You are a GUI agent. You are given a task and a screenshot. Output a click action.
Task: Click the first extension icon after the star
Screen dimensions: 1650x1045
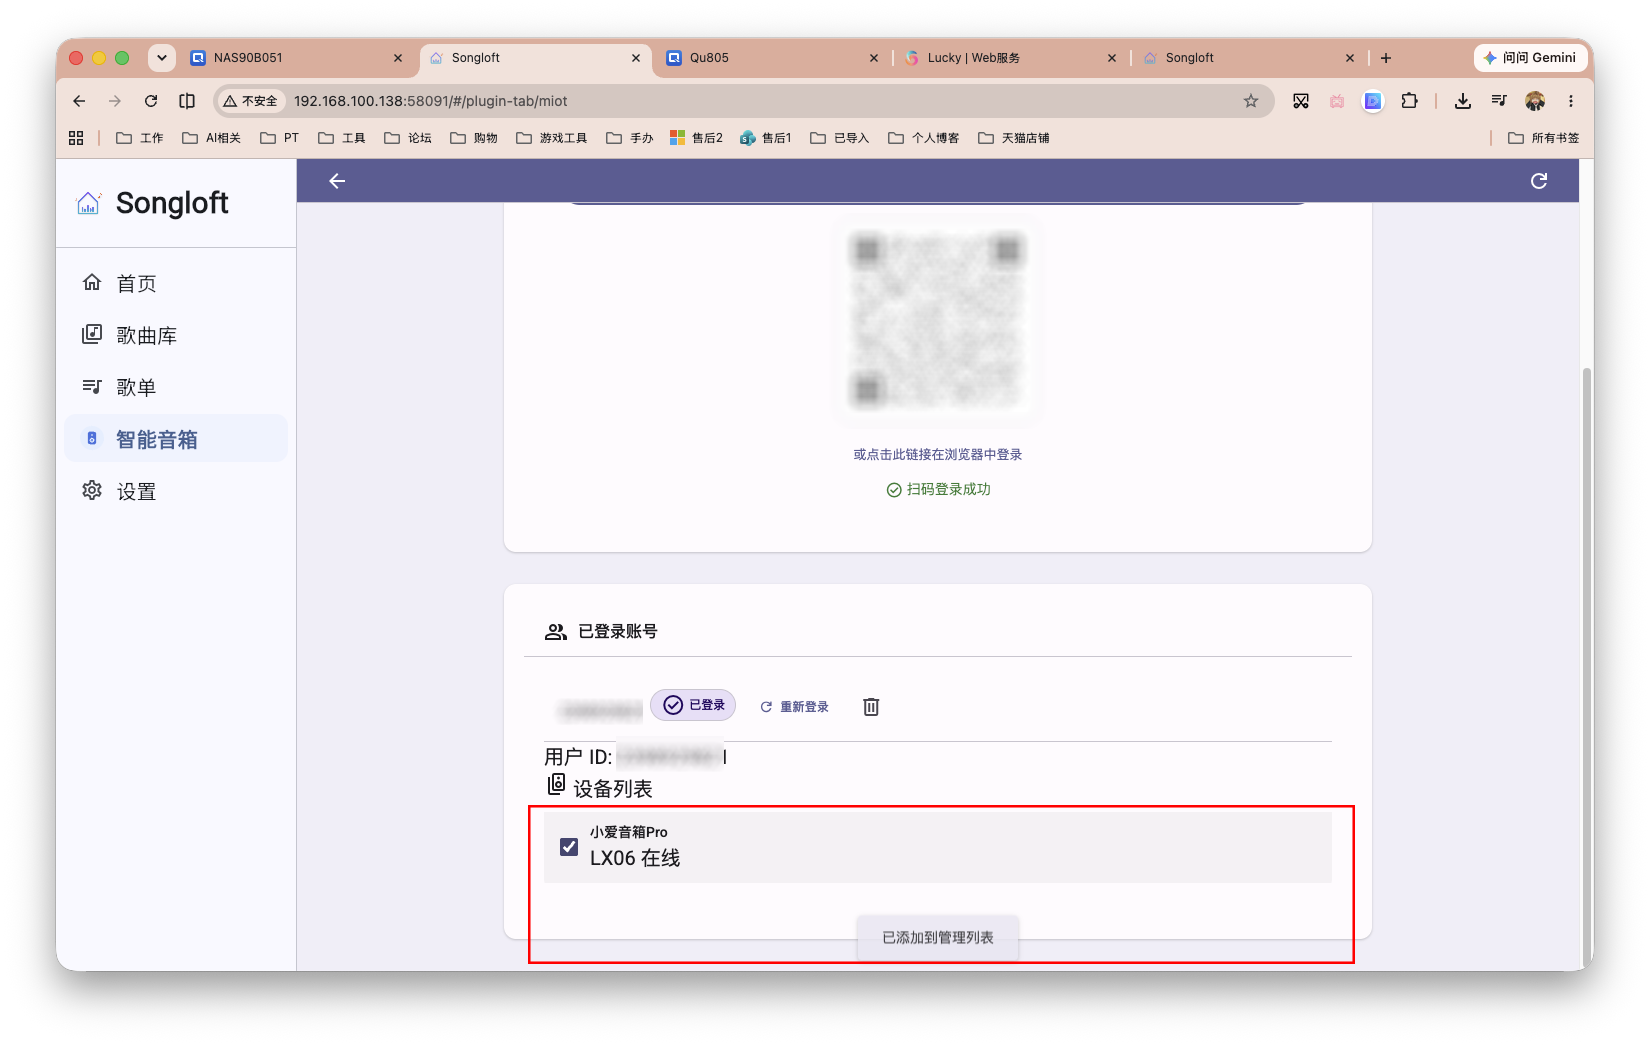[x=1301, y=101]
